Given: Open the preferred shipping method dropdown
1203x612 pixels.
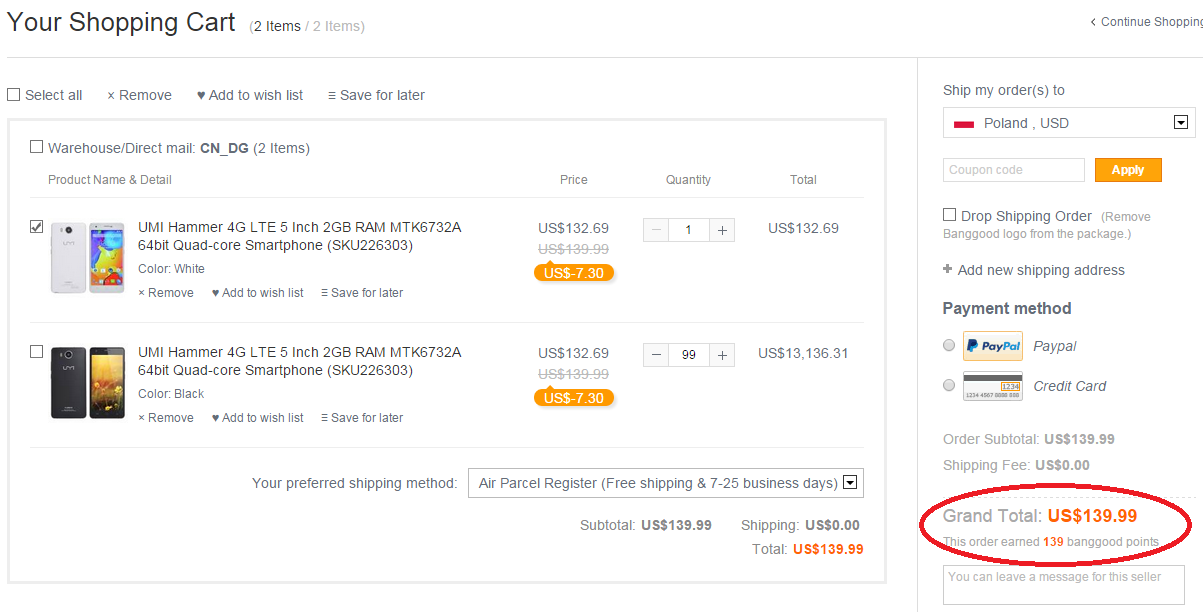Looking at the screenshot, I should pyautogui.click(x=666, y=483).
